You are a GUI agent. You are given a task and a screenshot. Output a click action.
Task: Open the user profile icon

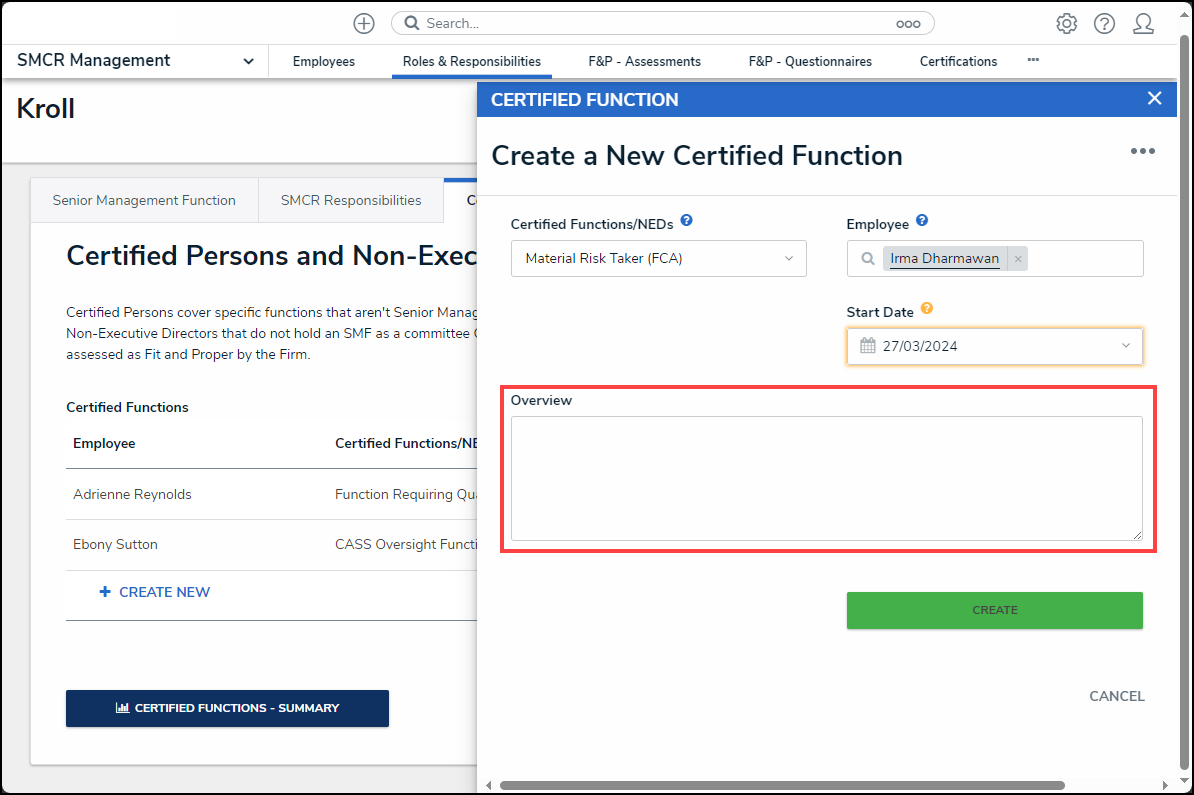coord(1143,24)
